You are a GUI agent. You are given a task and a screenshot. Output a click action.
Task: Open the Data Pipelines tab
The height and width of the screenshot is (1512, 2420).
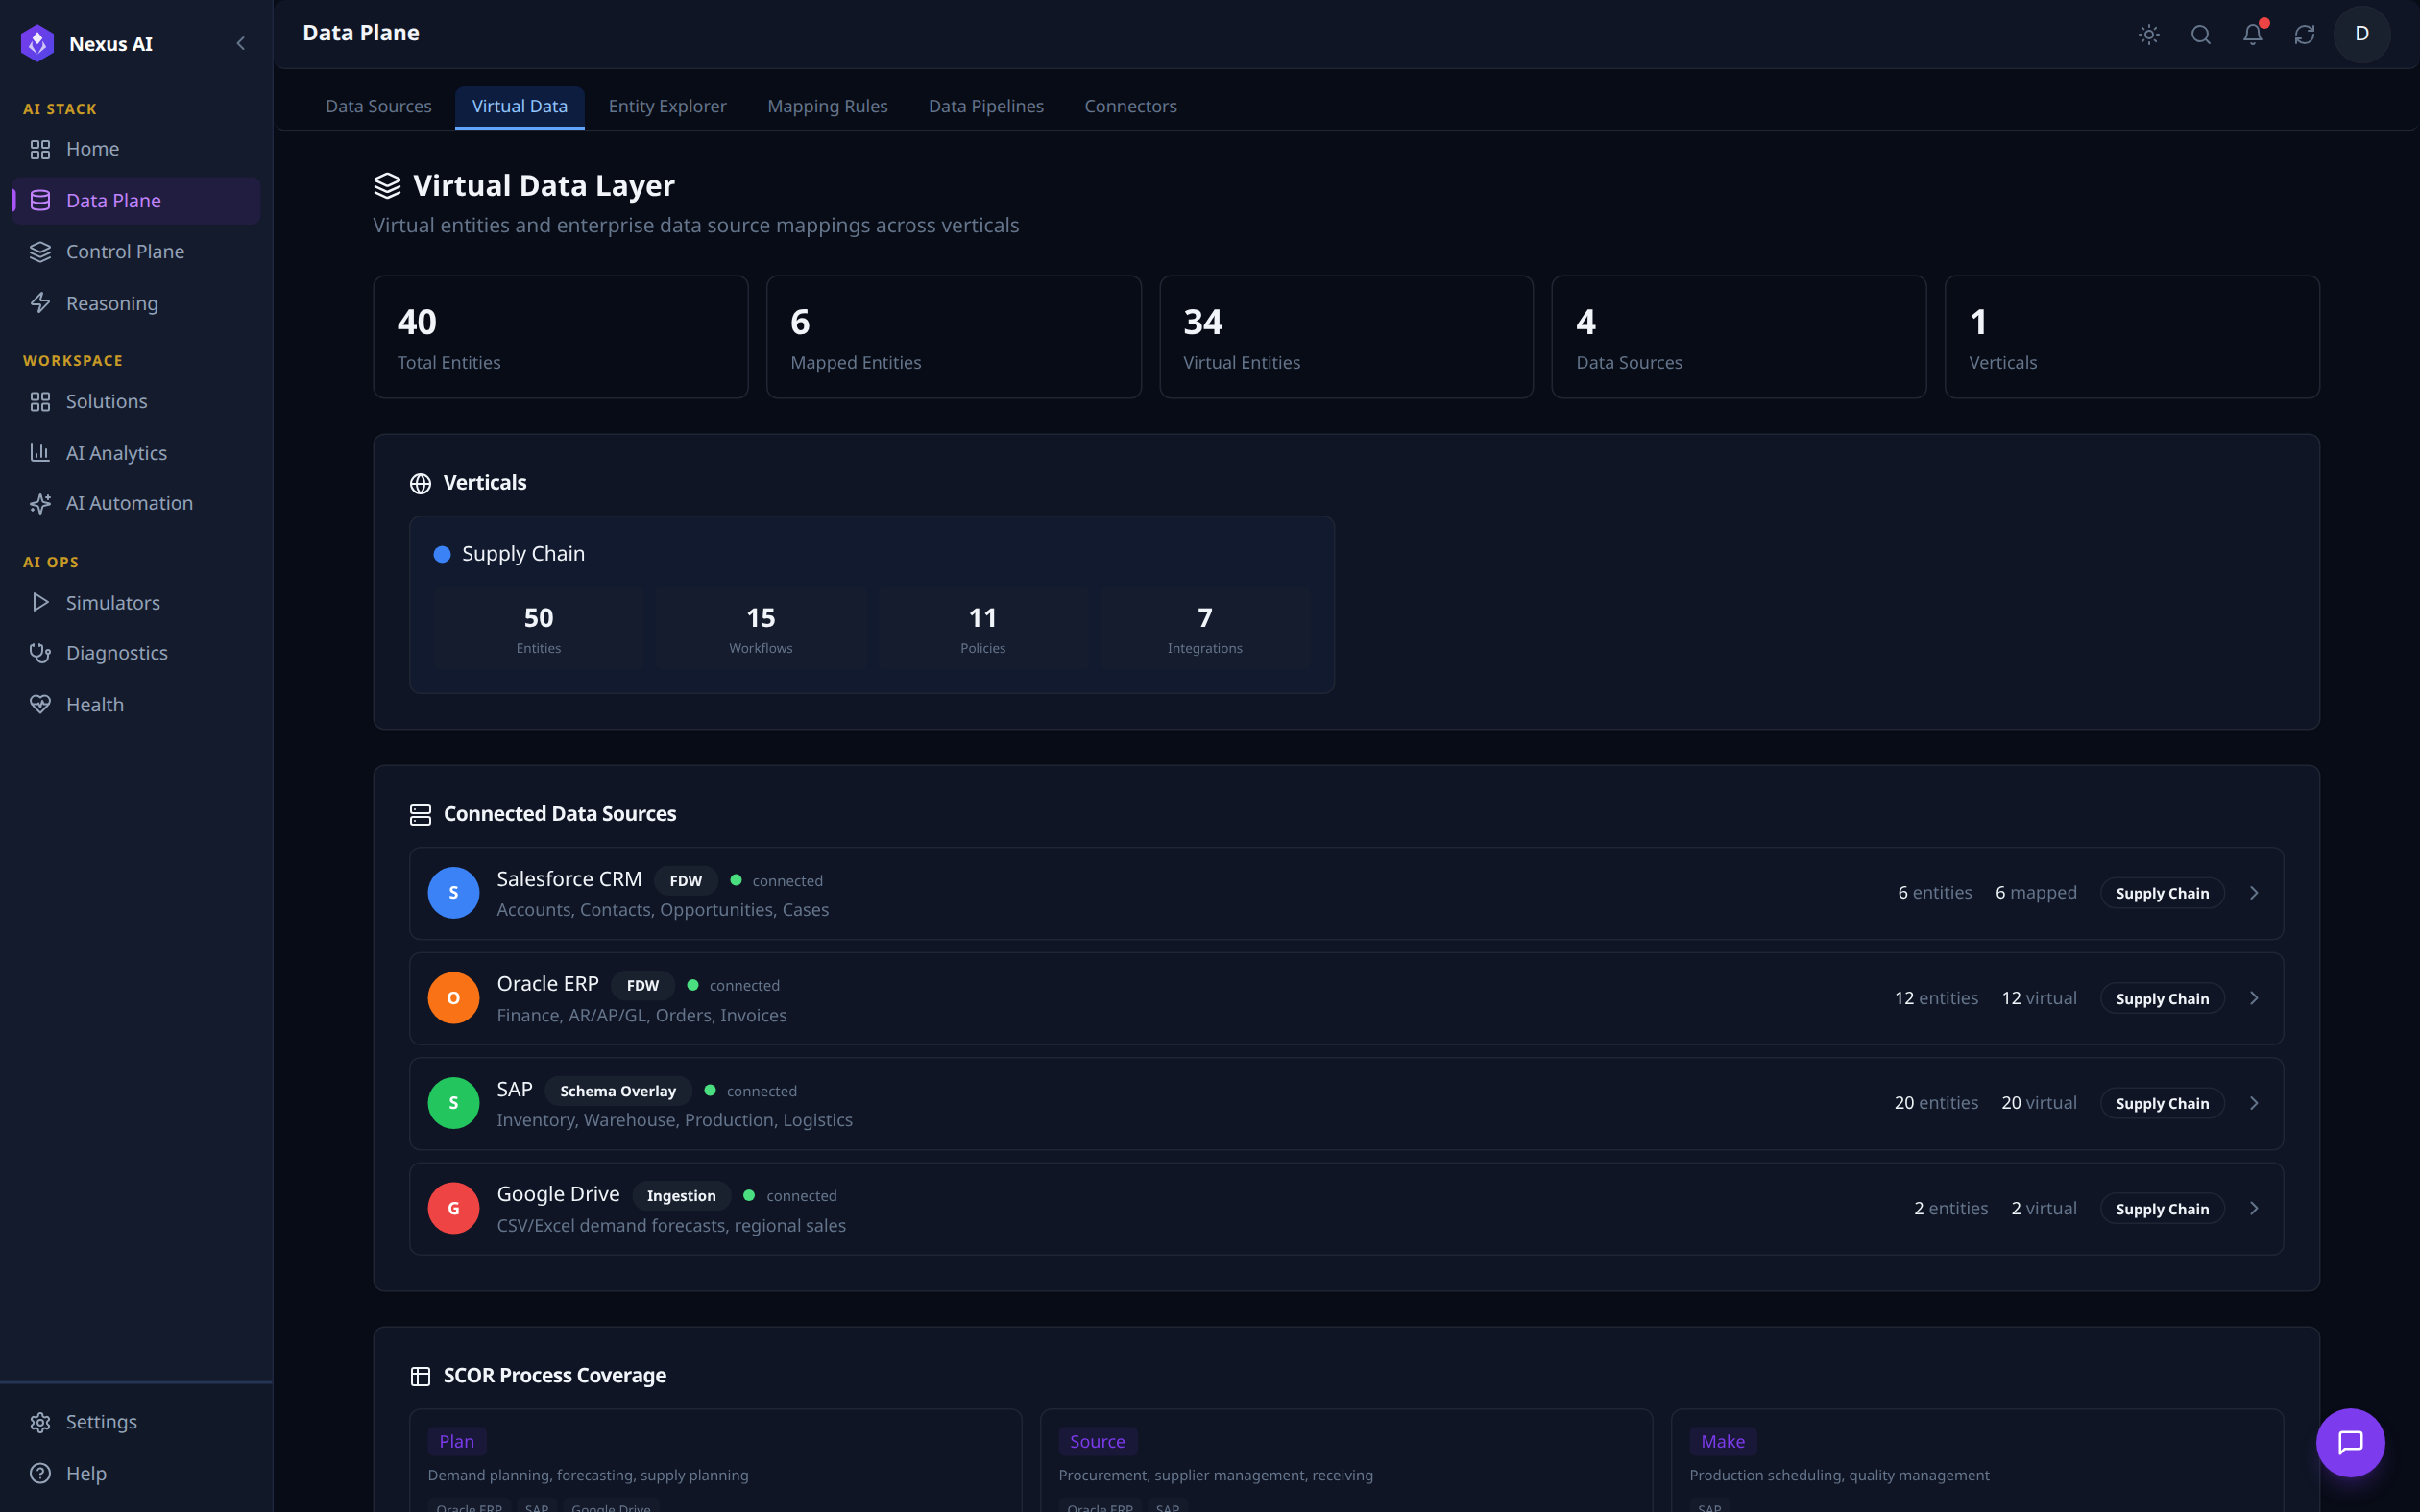pos(986,106)
